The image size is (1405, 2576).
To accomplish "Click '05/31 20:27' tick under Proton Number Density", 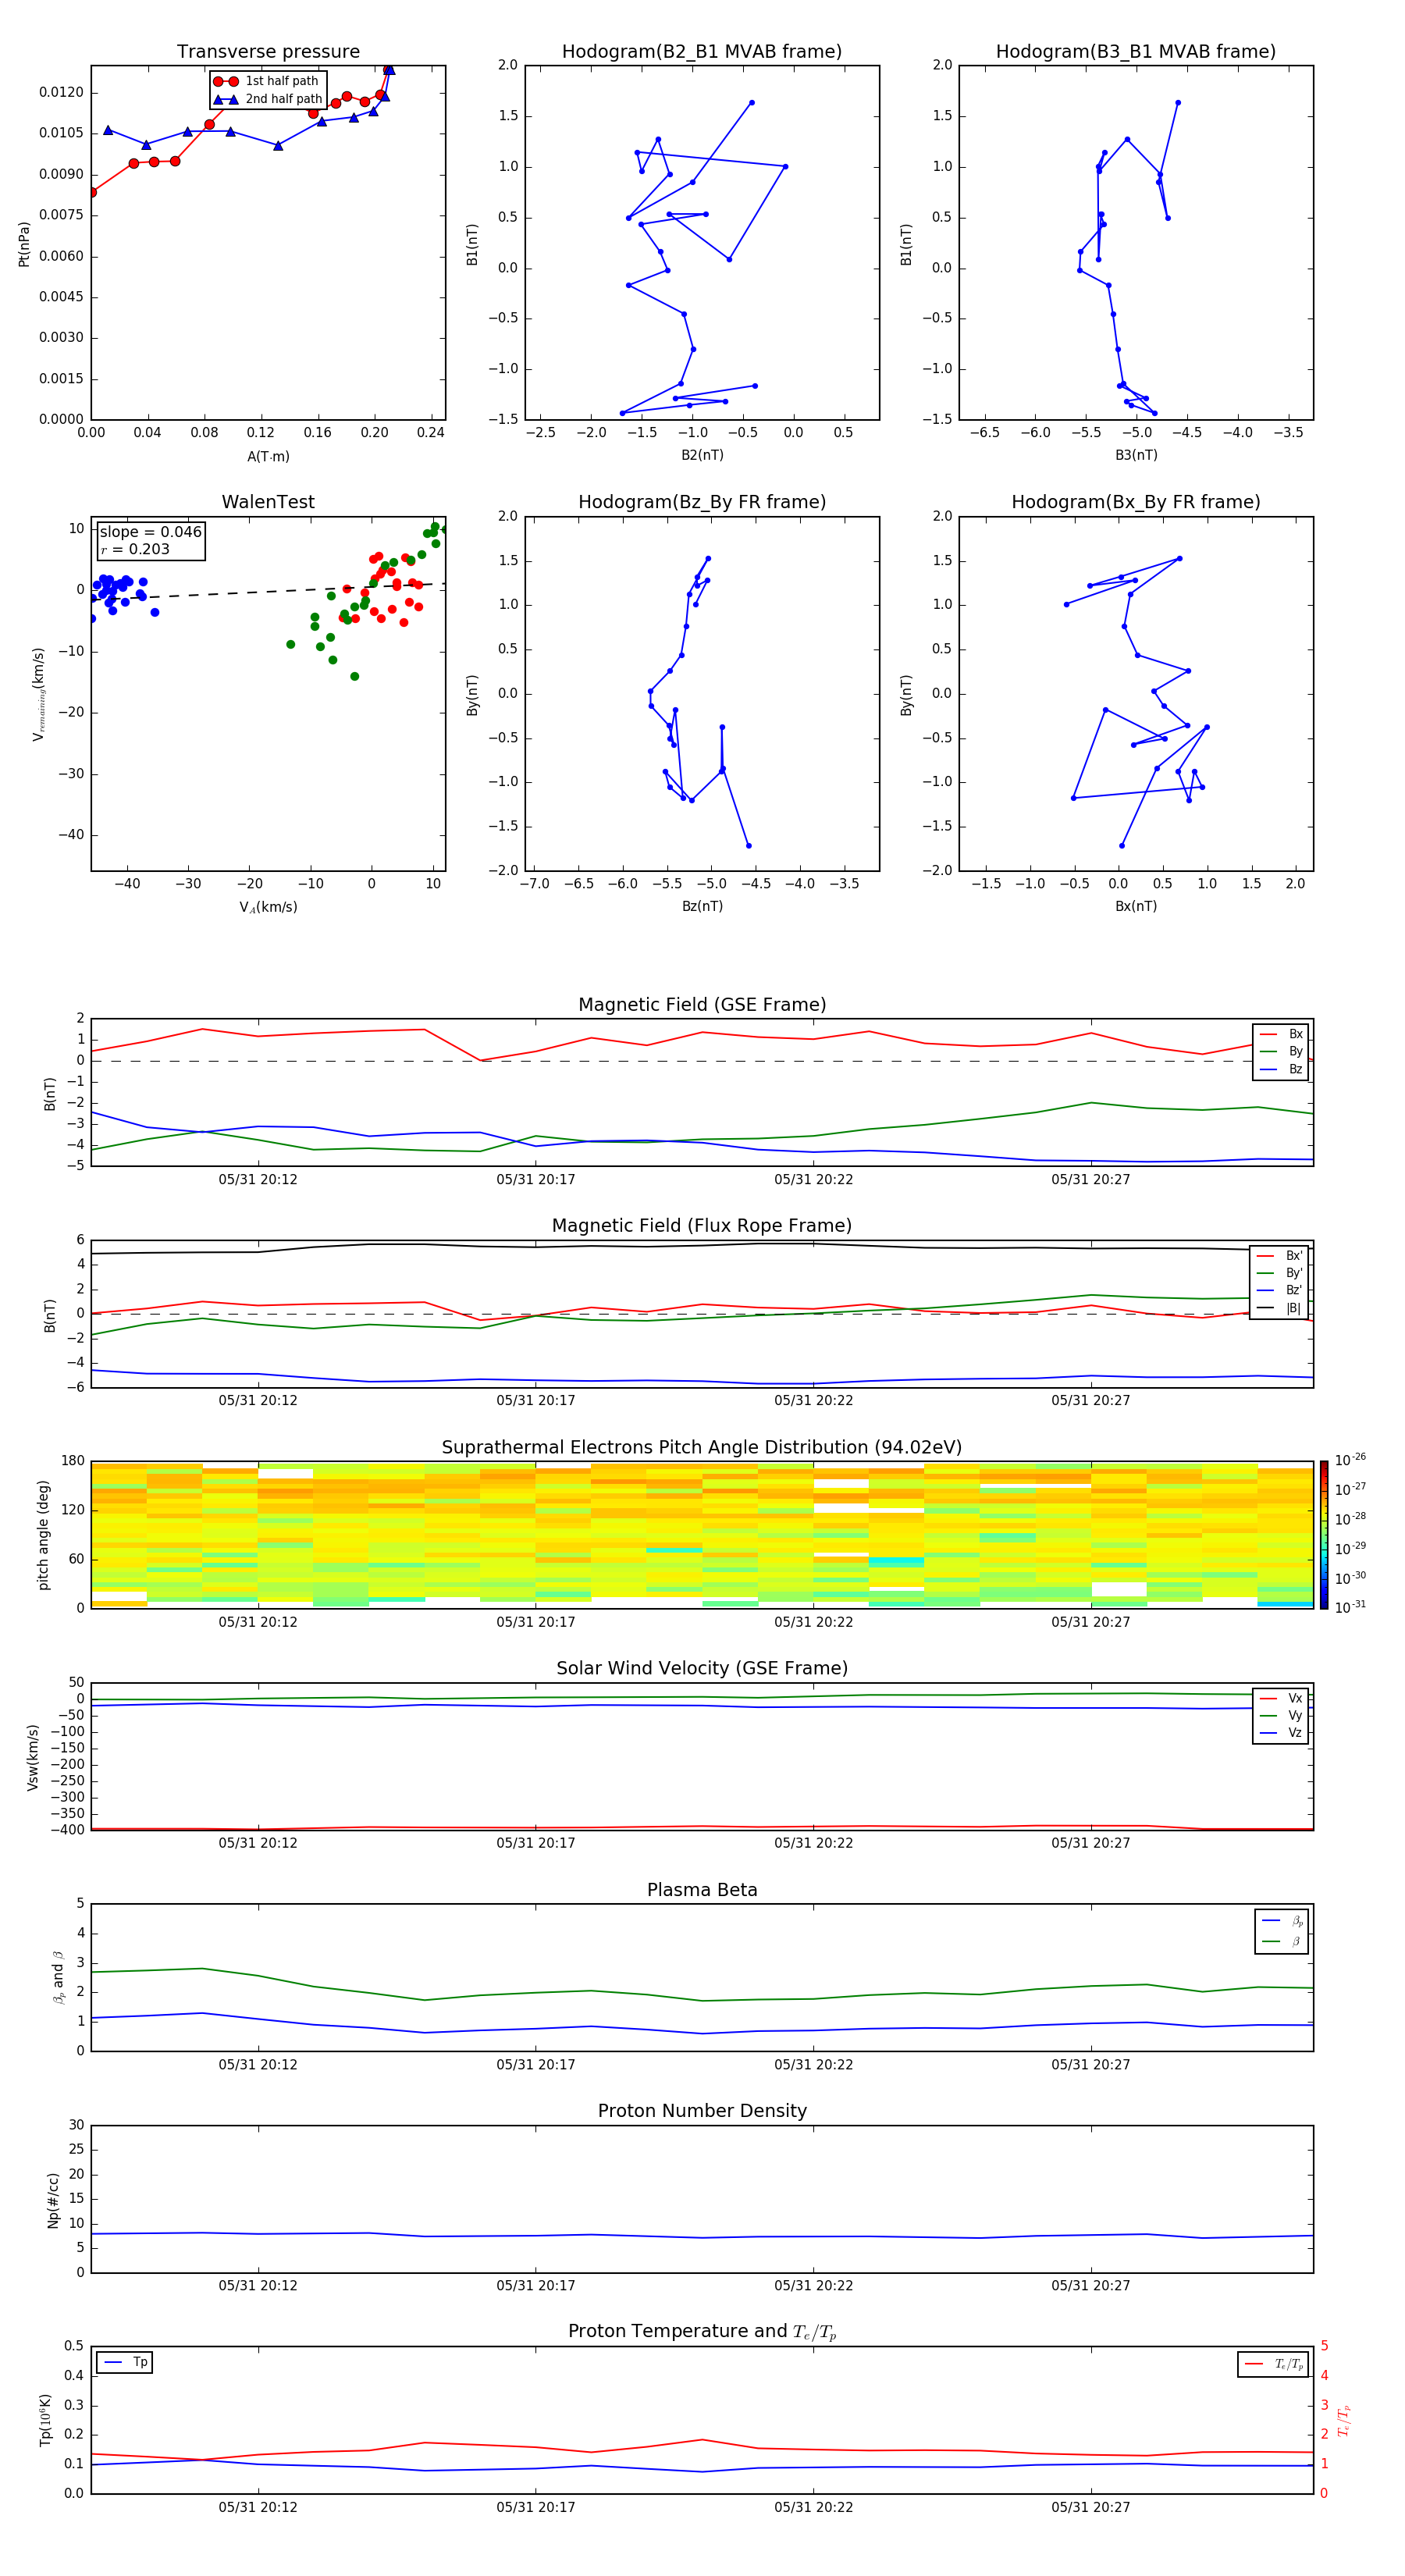I will coord(1091,2286).
